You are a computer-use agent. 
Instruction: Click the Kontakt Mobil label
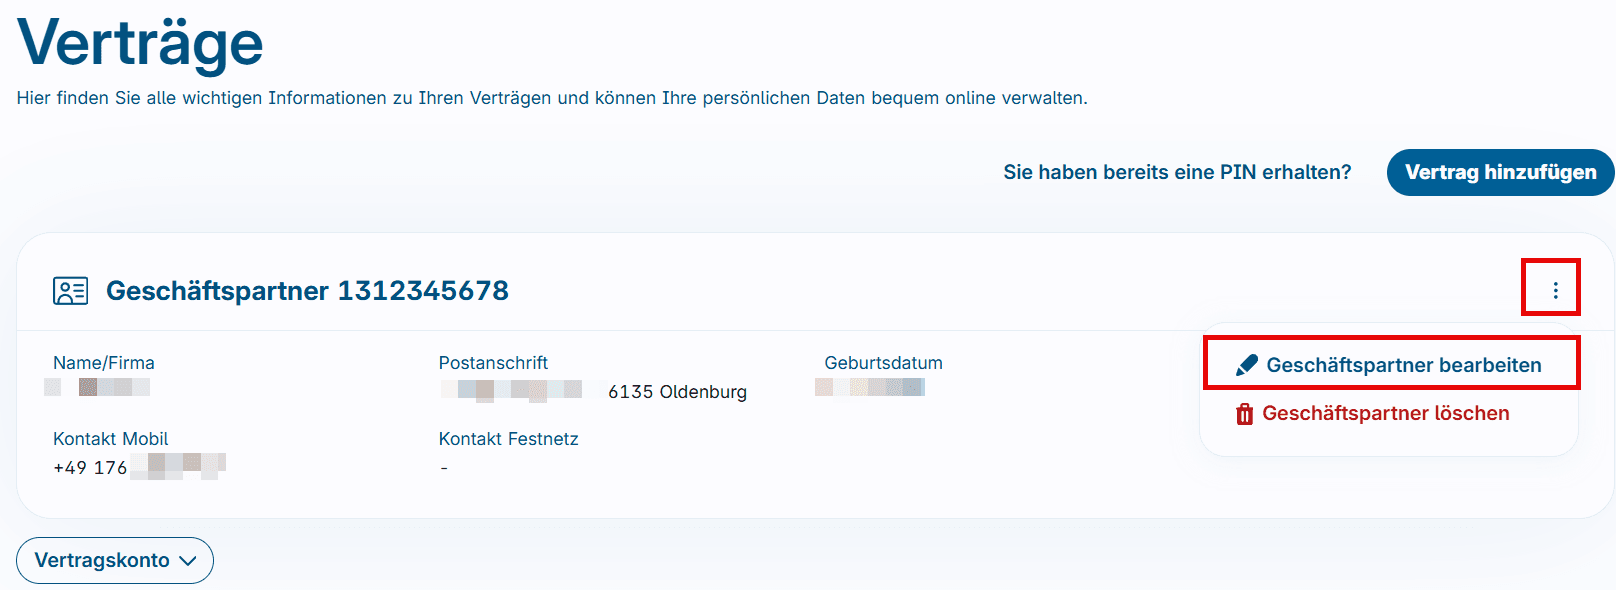click(x=110, y=439)
